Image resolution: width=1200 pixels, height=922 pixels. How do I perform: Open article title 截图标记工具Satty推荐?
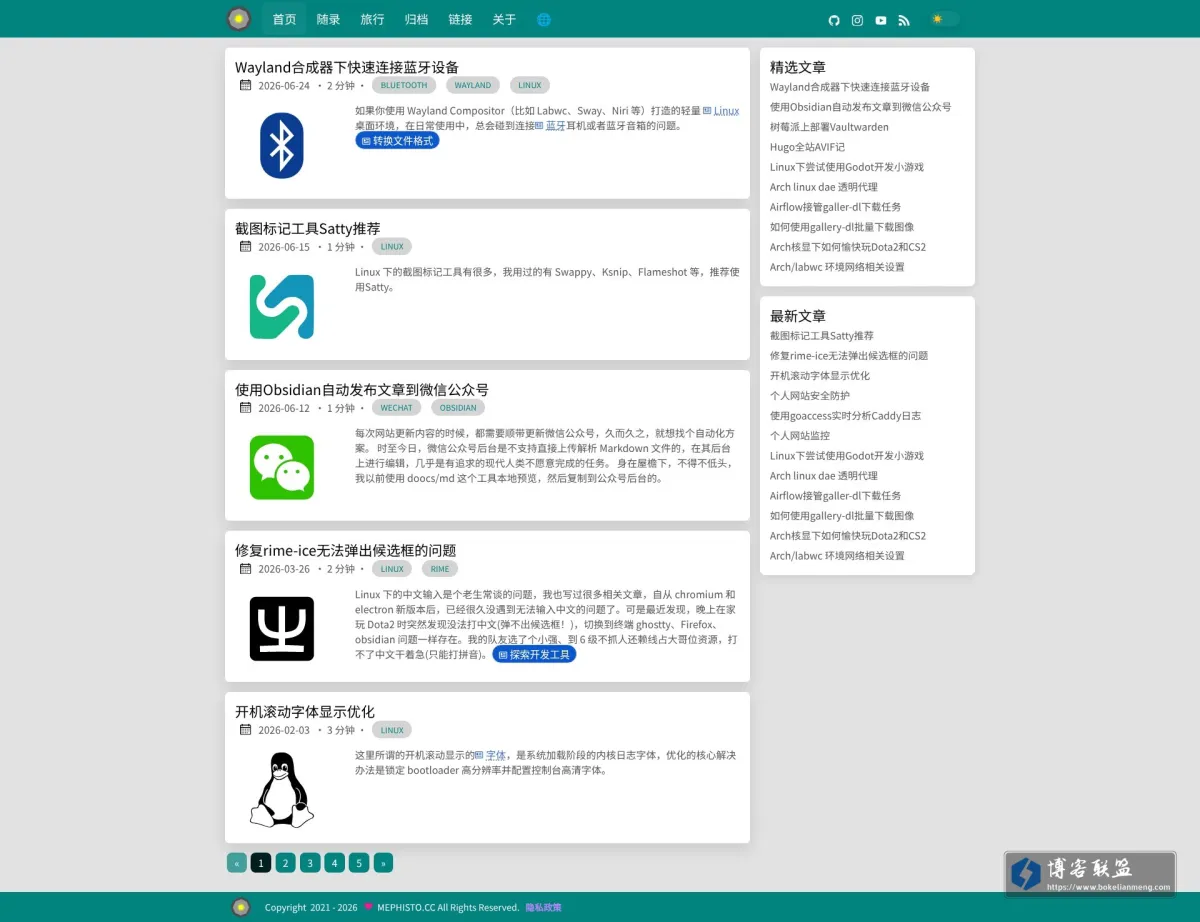click(x=308, y=229)
